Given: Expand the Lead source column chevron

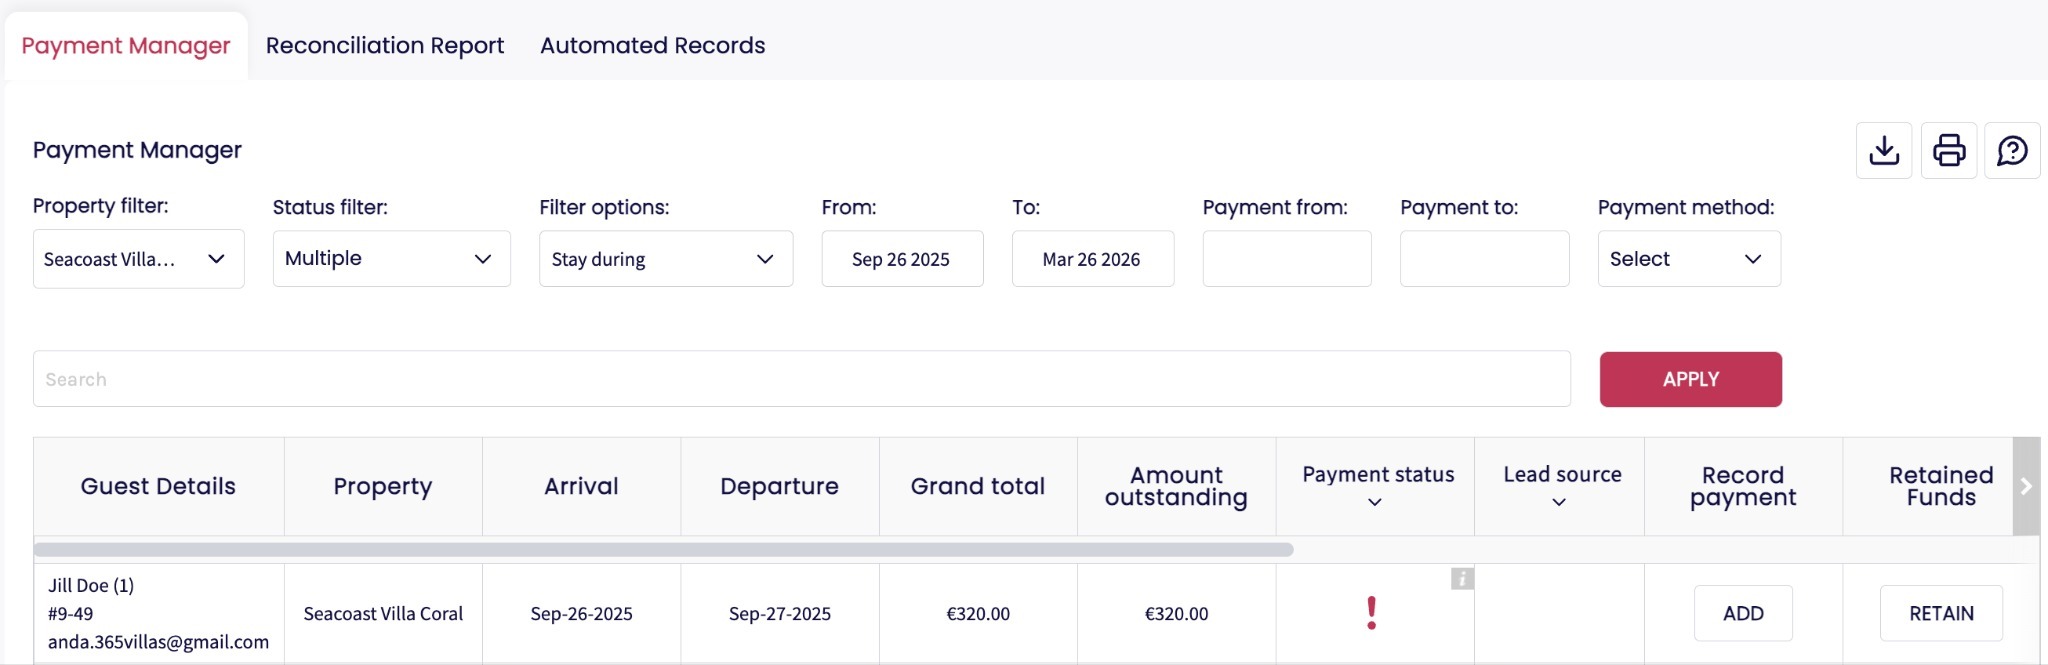Looking at the screenshot, I should click(1559, 502).
